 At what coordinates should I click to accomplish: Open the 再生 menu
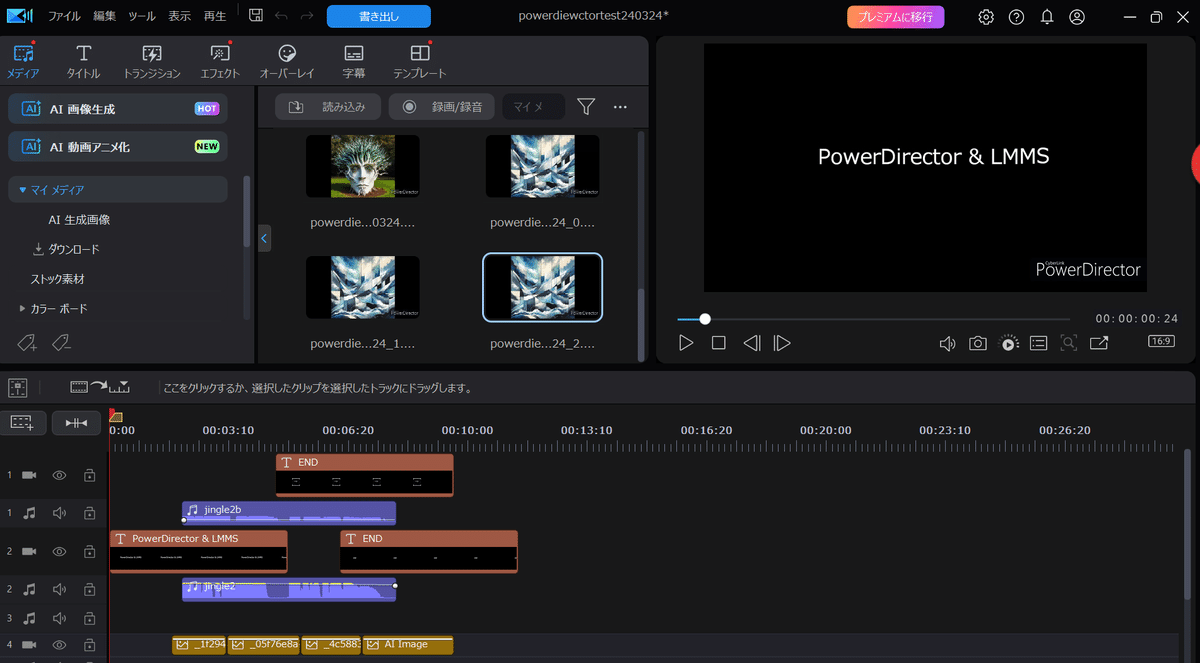pos(214,17)
